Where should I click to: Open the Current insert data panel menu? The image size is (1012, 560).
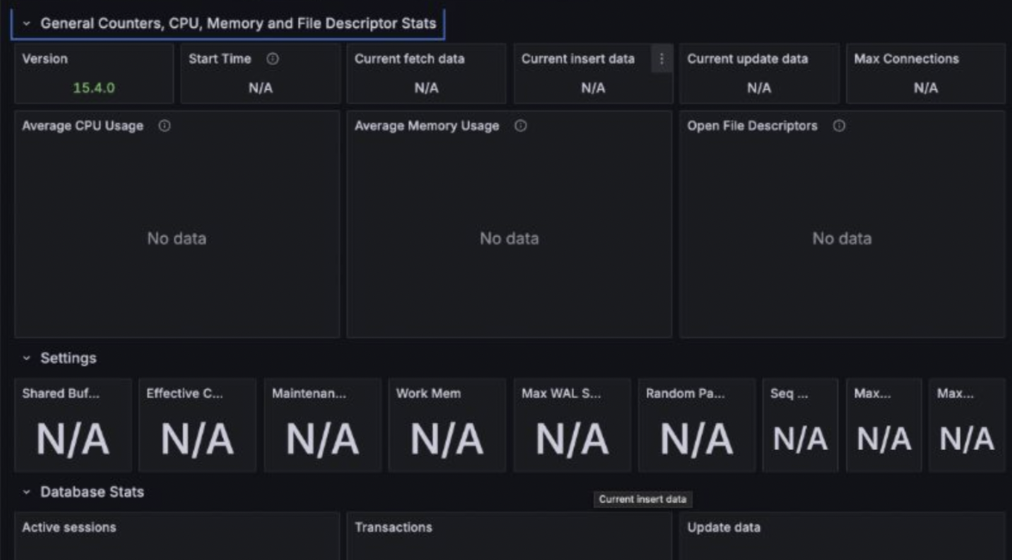[661, 59]
